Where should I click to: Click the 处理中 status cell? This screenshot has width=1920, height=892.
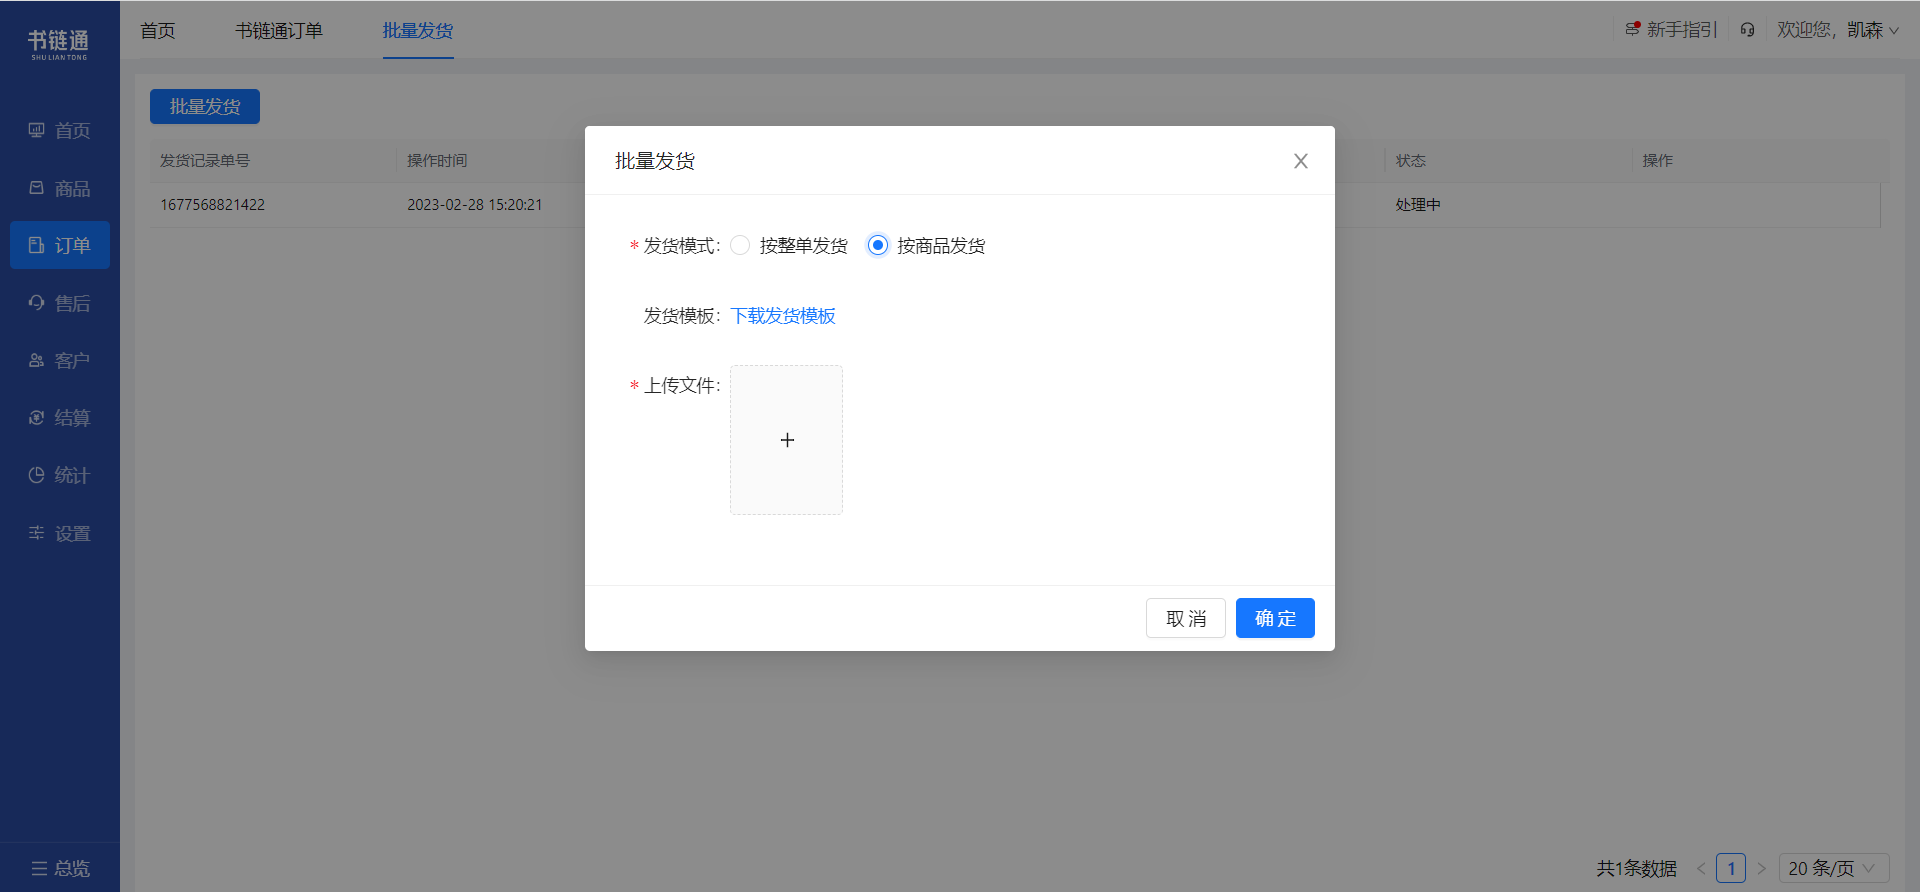1418,205
